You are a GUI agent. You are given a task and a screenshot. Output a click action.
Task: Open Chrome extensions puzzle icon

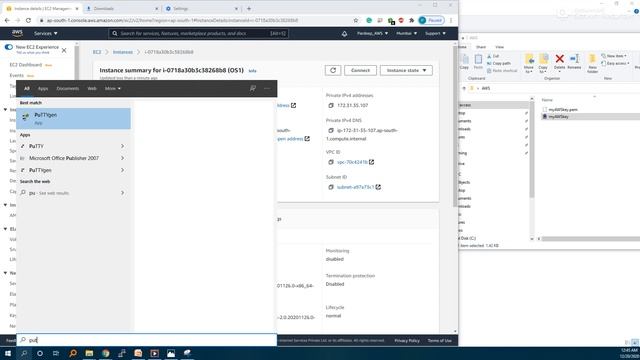click(x=411, y=20)
